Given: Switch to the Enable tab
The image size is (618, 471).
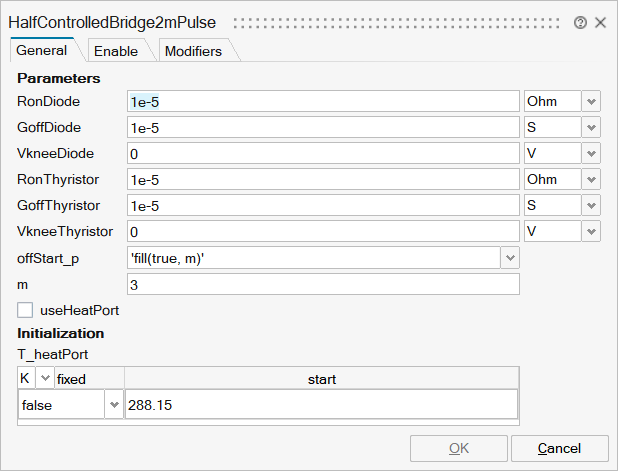Looking at the screenshot, I should click(x=116, y=51).
